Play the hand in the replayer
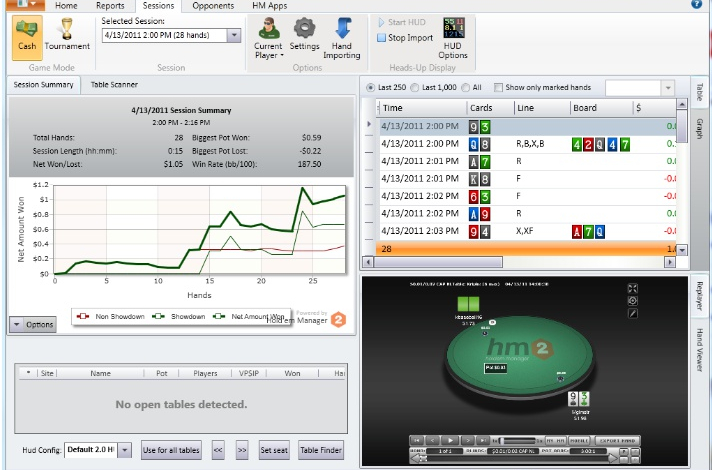 tap(450, 440)
